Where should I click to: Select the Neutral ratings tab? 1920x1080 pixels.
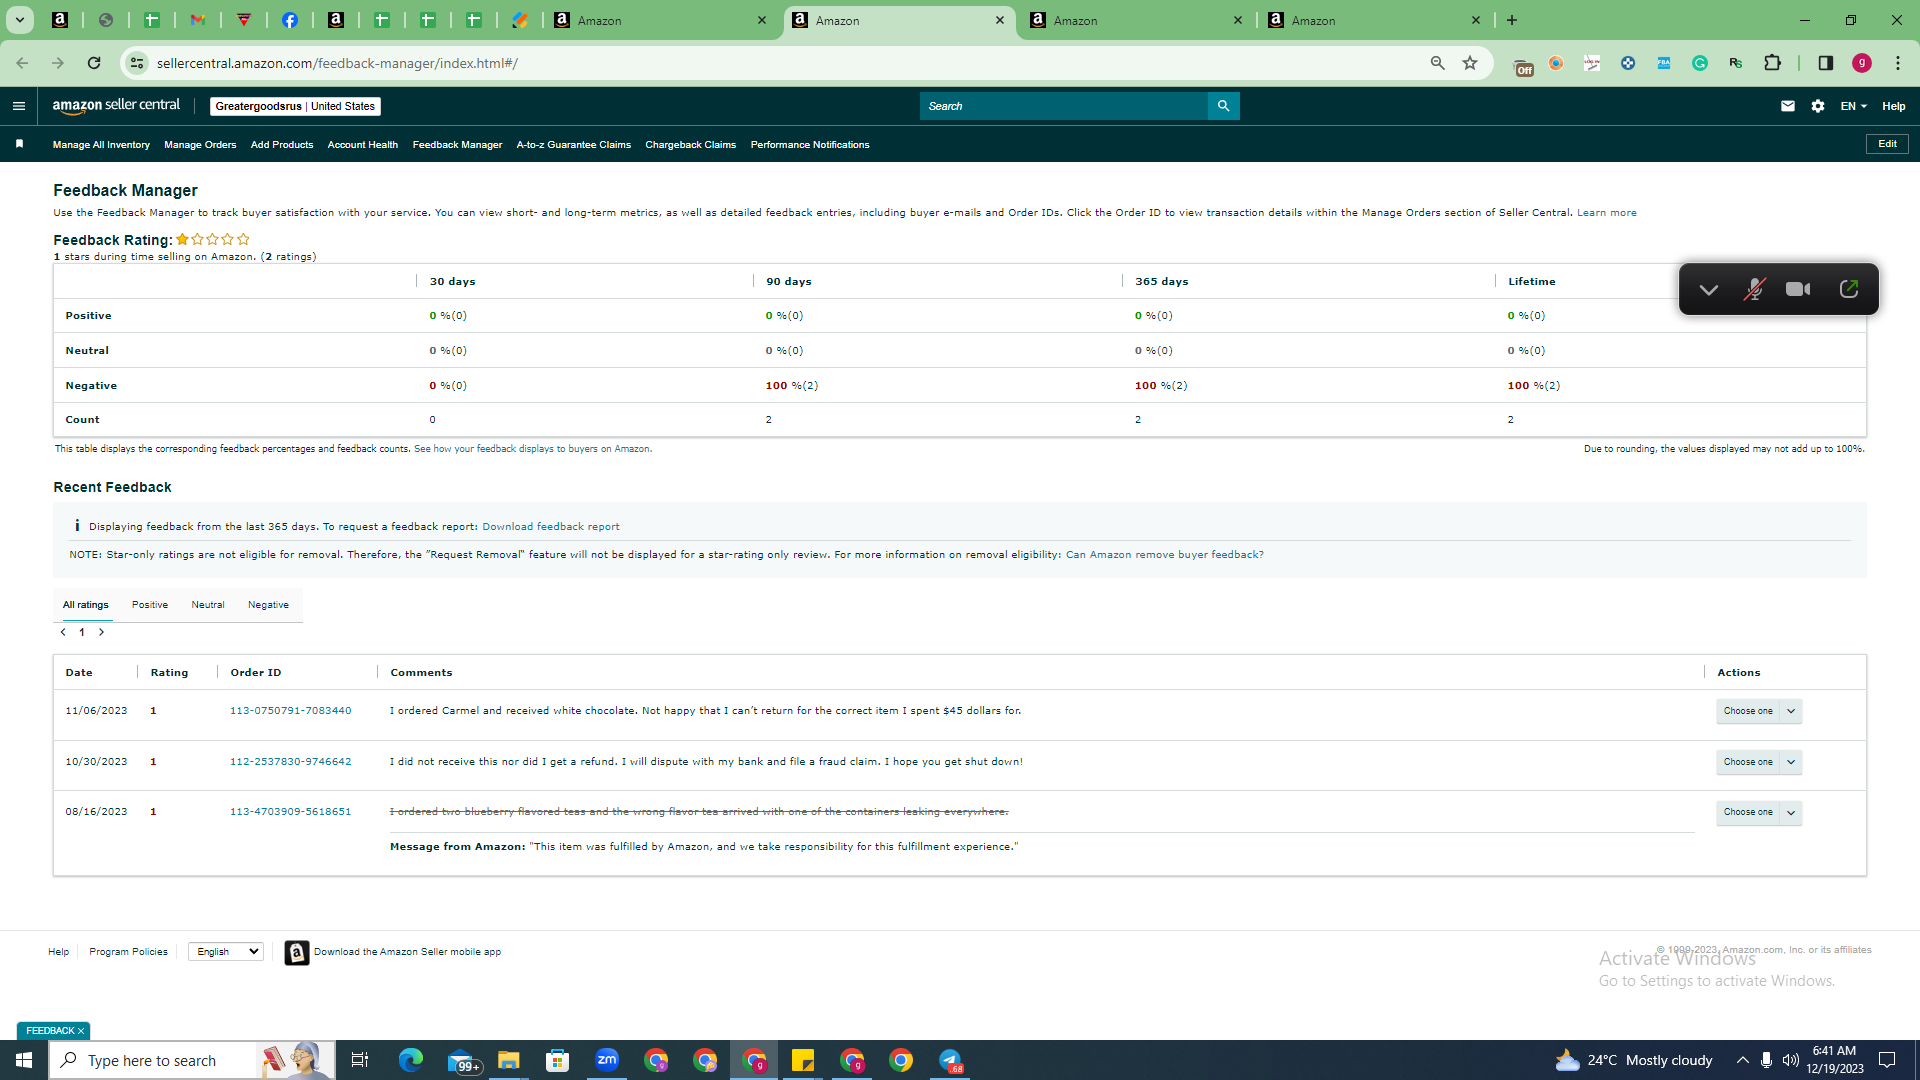click(208, 605)
